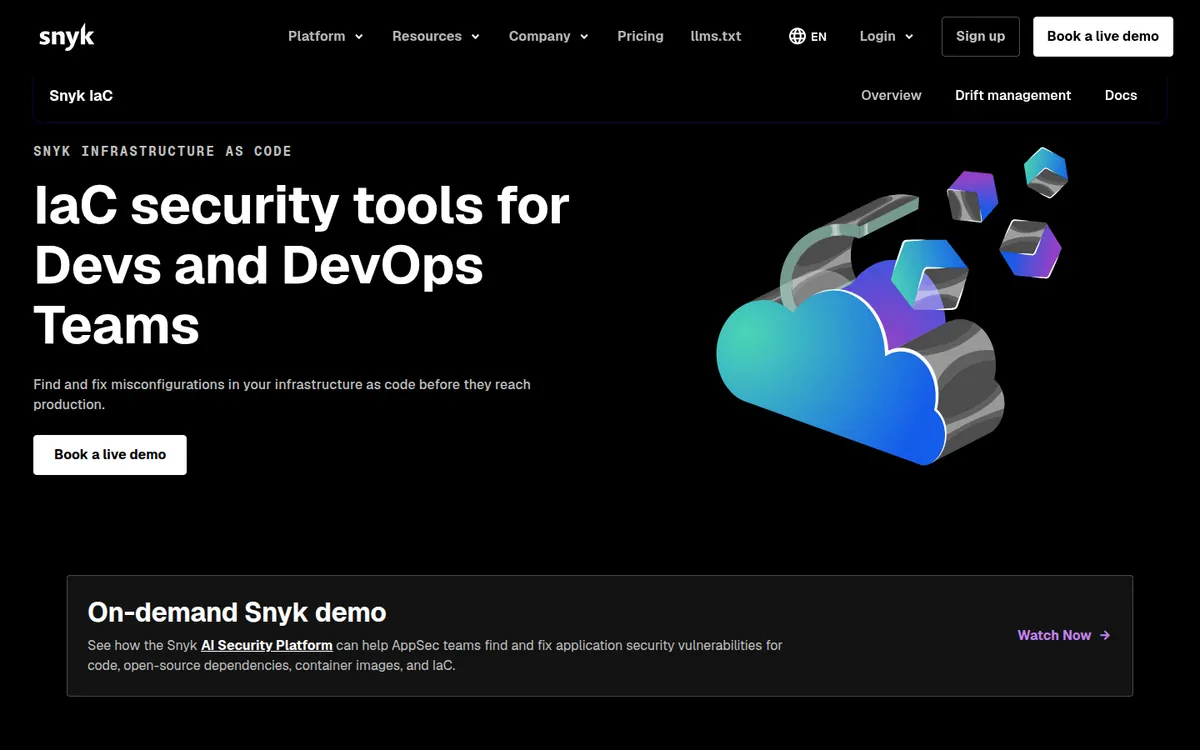The height and width of the screenshot is (750, 1200).
Task: Select the Drift management tab
Action: pyautogui.click(x=1013, y=95)
